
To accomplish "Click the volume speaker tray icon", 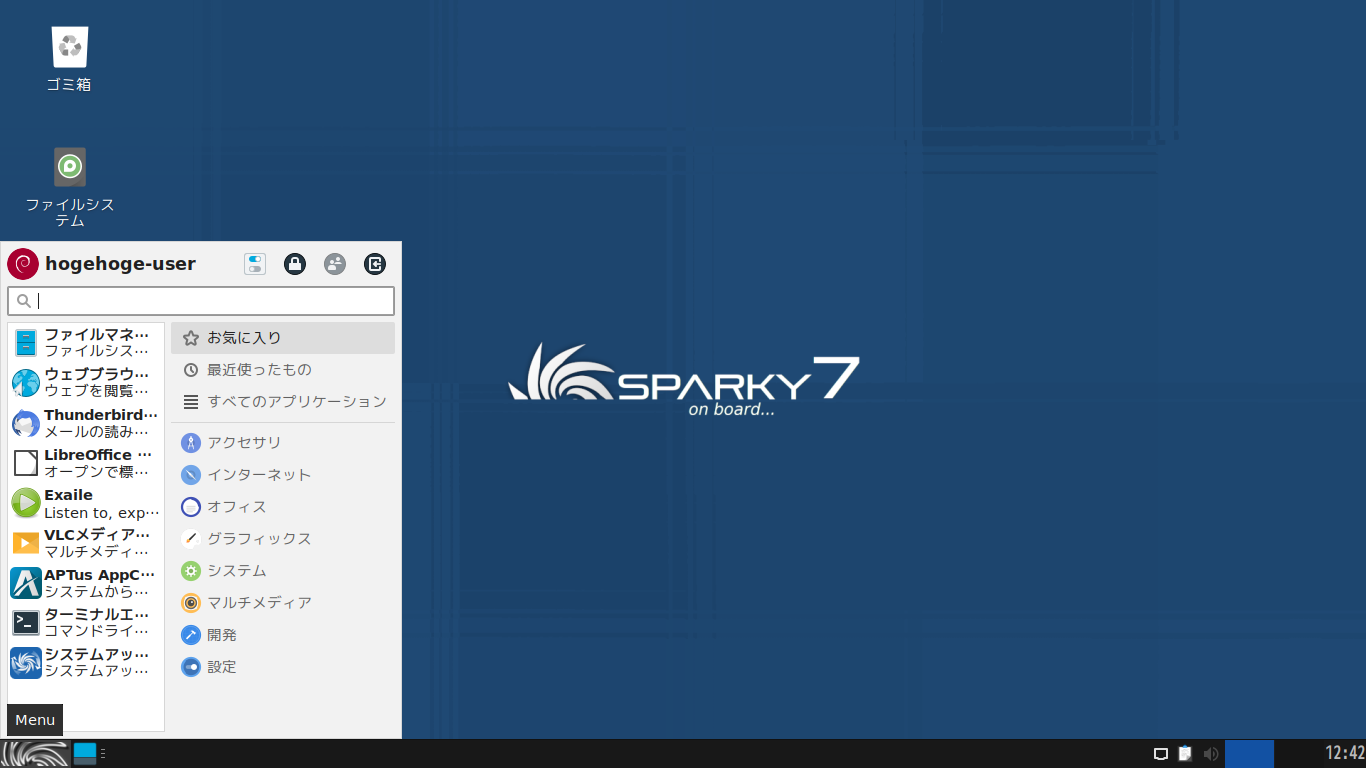I will pyautogui.click(x=1211, y=754).
